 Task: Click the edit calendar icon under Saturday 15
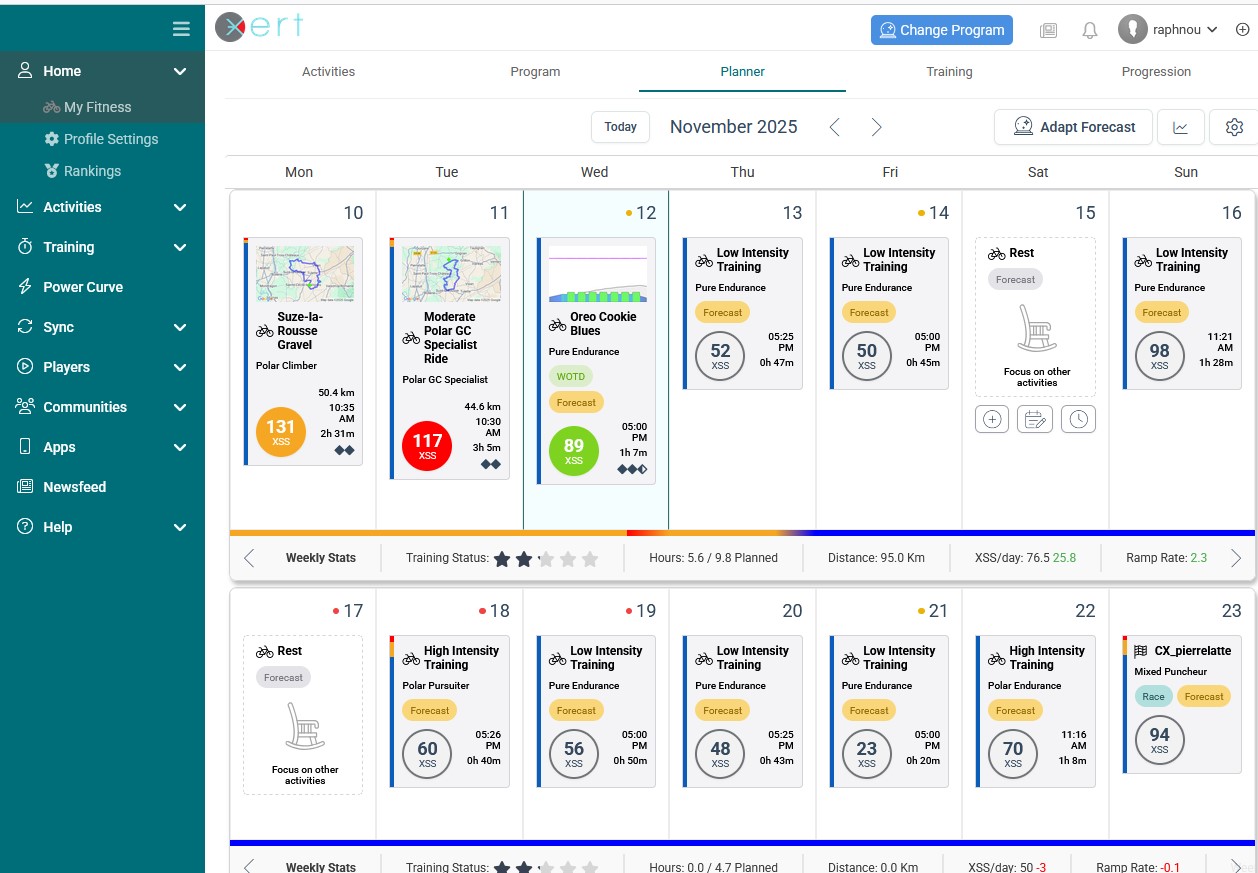(1035, 420)
